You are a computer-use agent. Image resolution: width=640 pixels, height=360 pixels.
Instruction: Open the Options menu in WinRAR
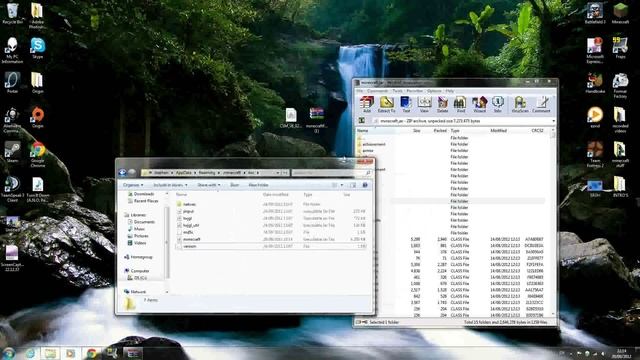pyautogui.click(x=434, y=91)
